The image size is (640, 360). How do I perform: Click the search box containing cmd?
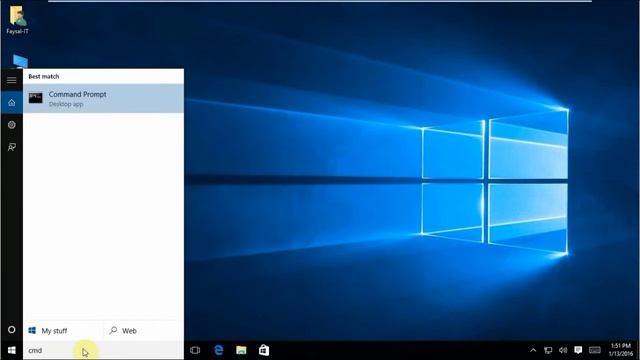pos(103,350)
